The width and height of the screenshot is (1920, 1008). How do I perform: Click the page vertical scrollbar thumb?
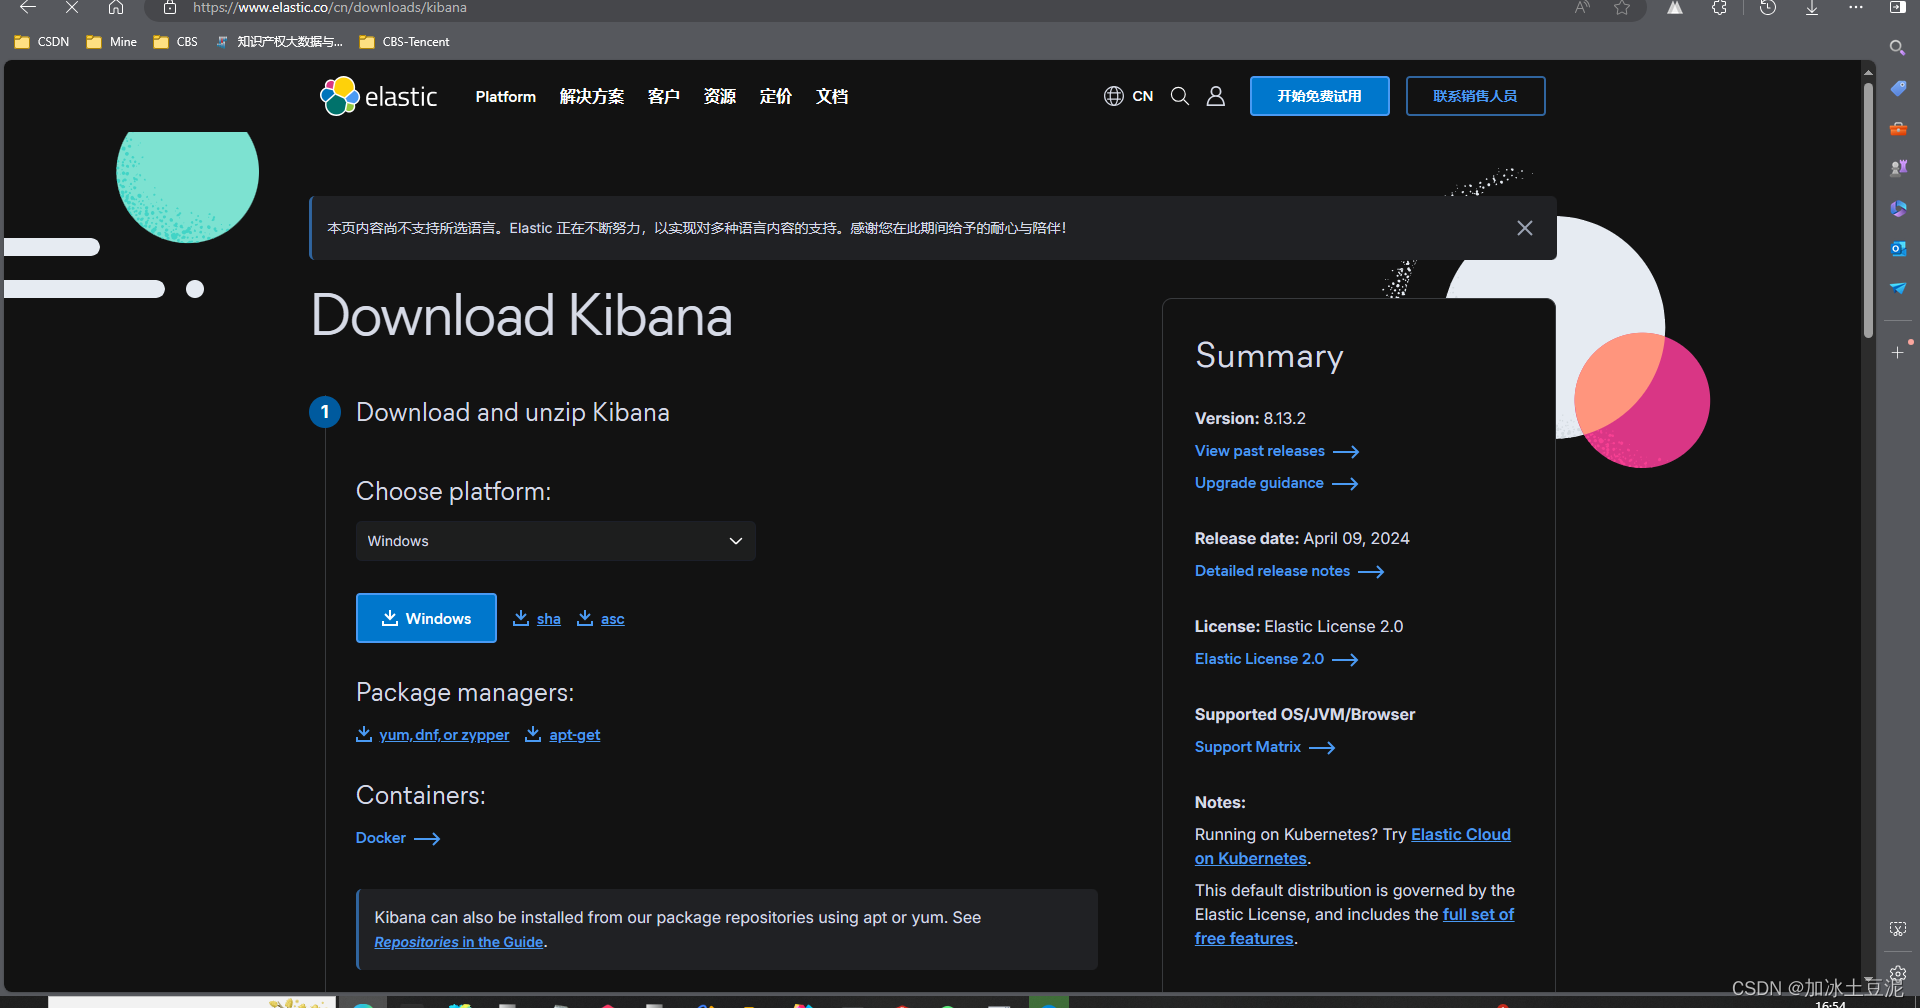1868,210
